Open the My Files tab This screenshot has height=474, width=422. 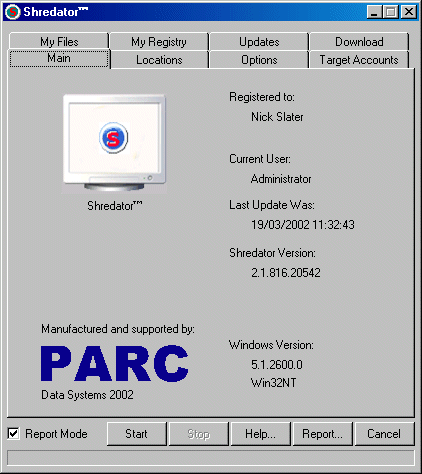coord(59,42)
